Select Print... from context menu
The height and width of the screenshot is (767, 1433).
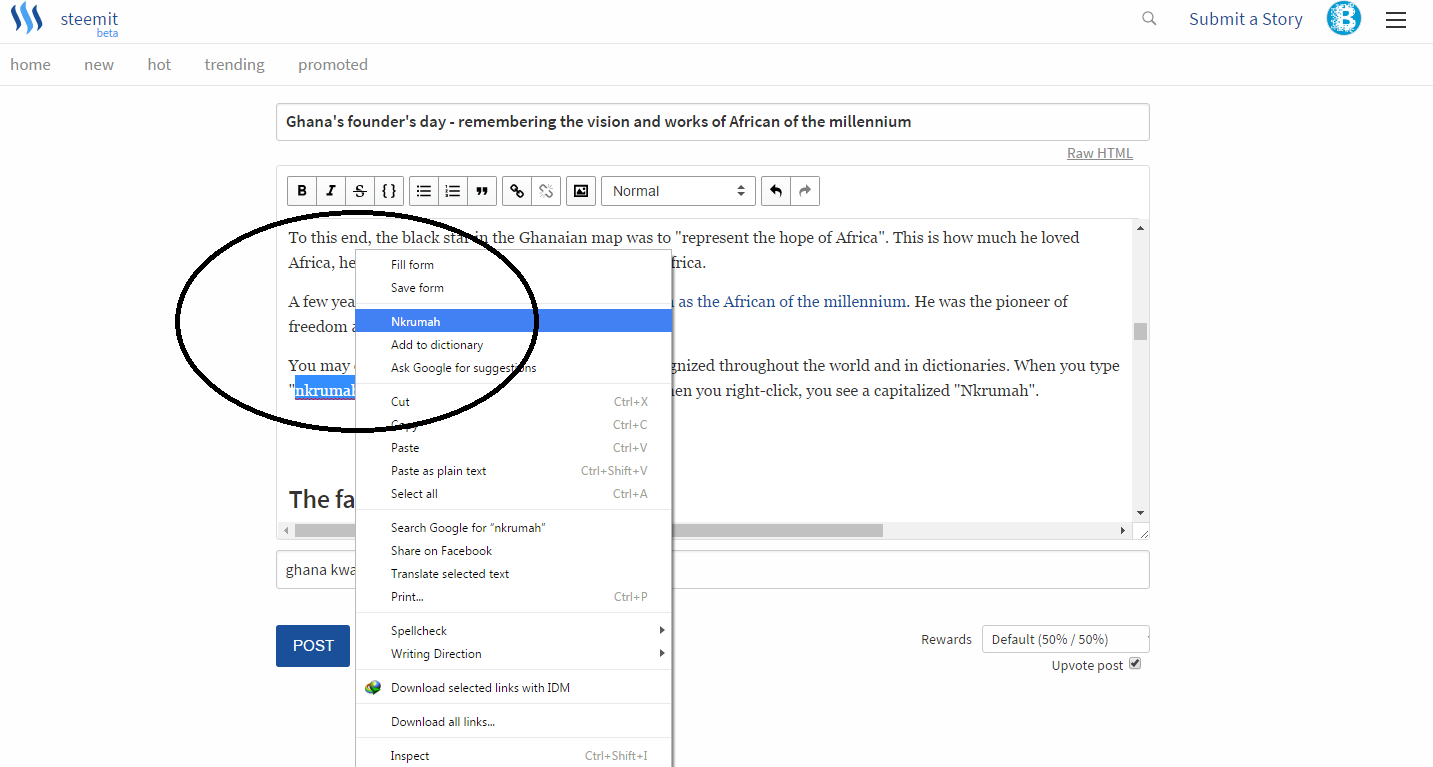click(x=514, y=597)
